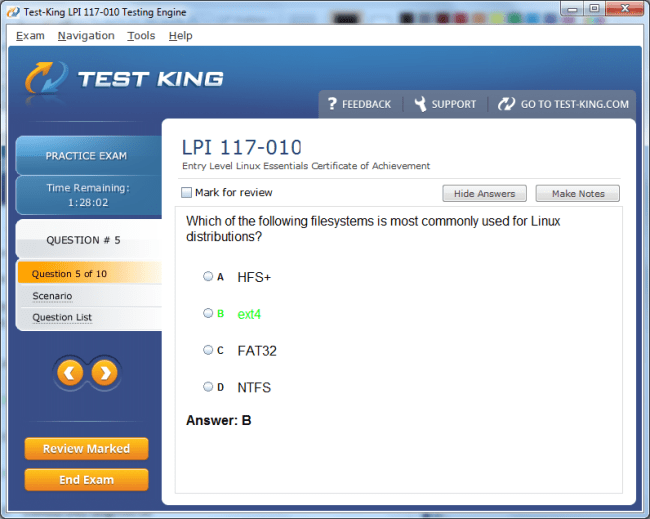
Task: Click the previous question arrow icon
Action: (x=70, y=373)
